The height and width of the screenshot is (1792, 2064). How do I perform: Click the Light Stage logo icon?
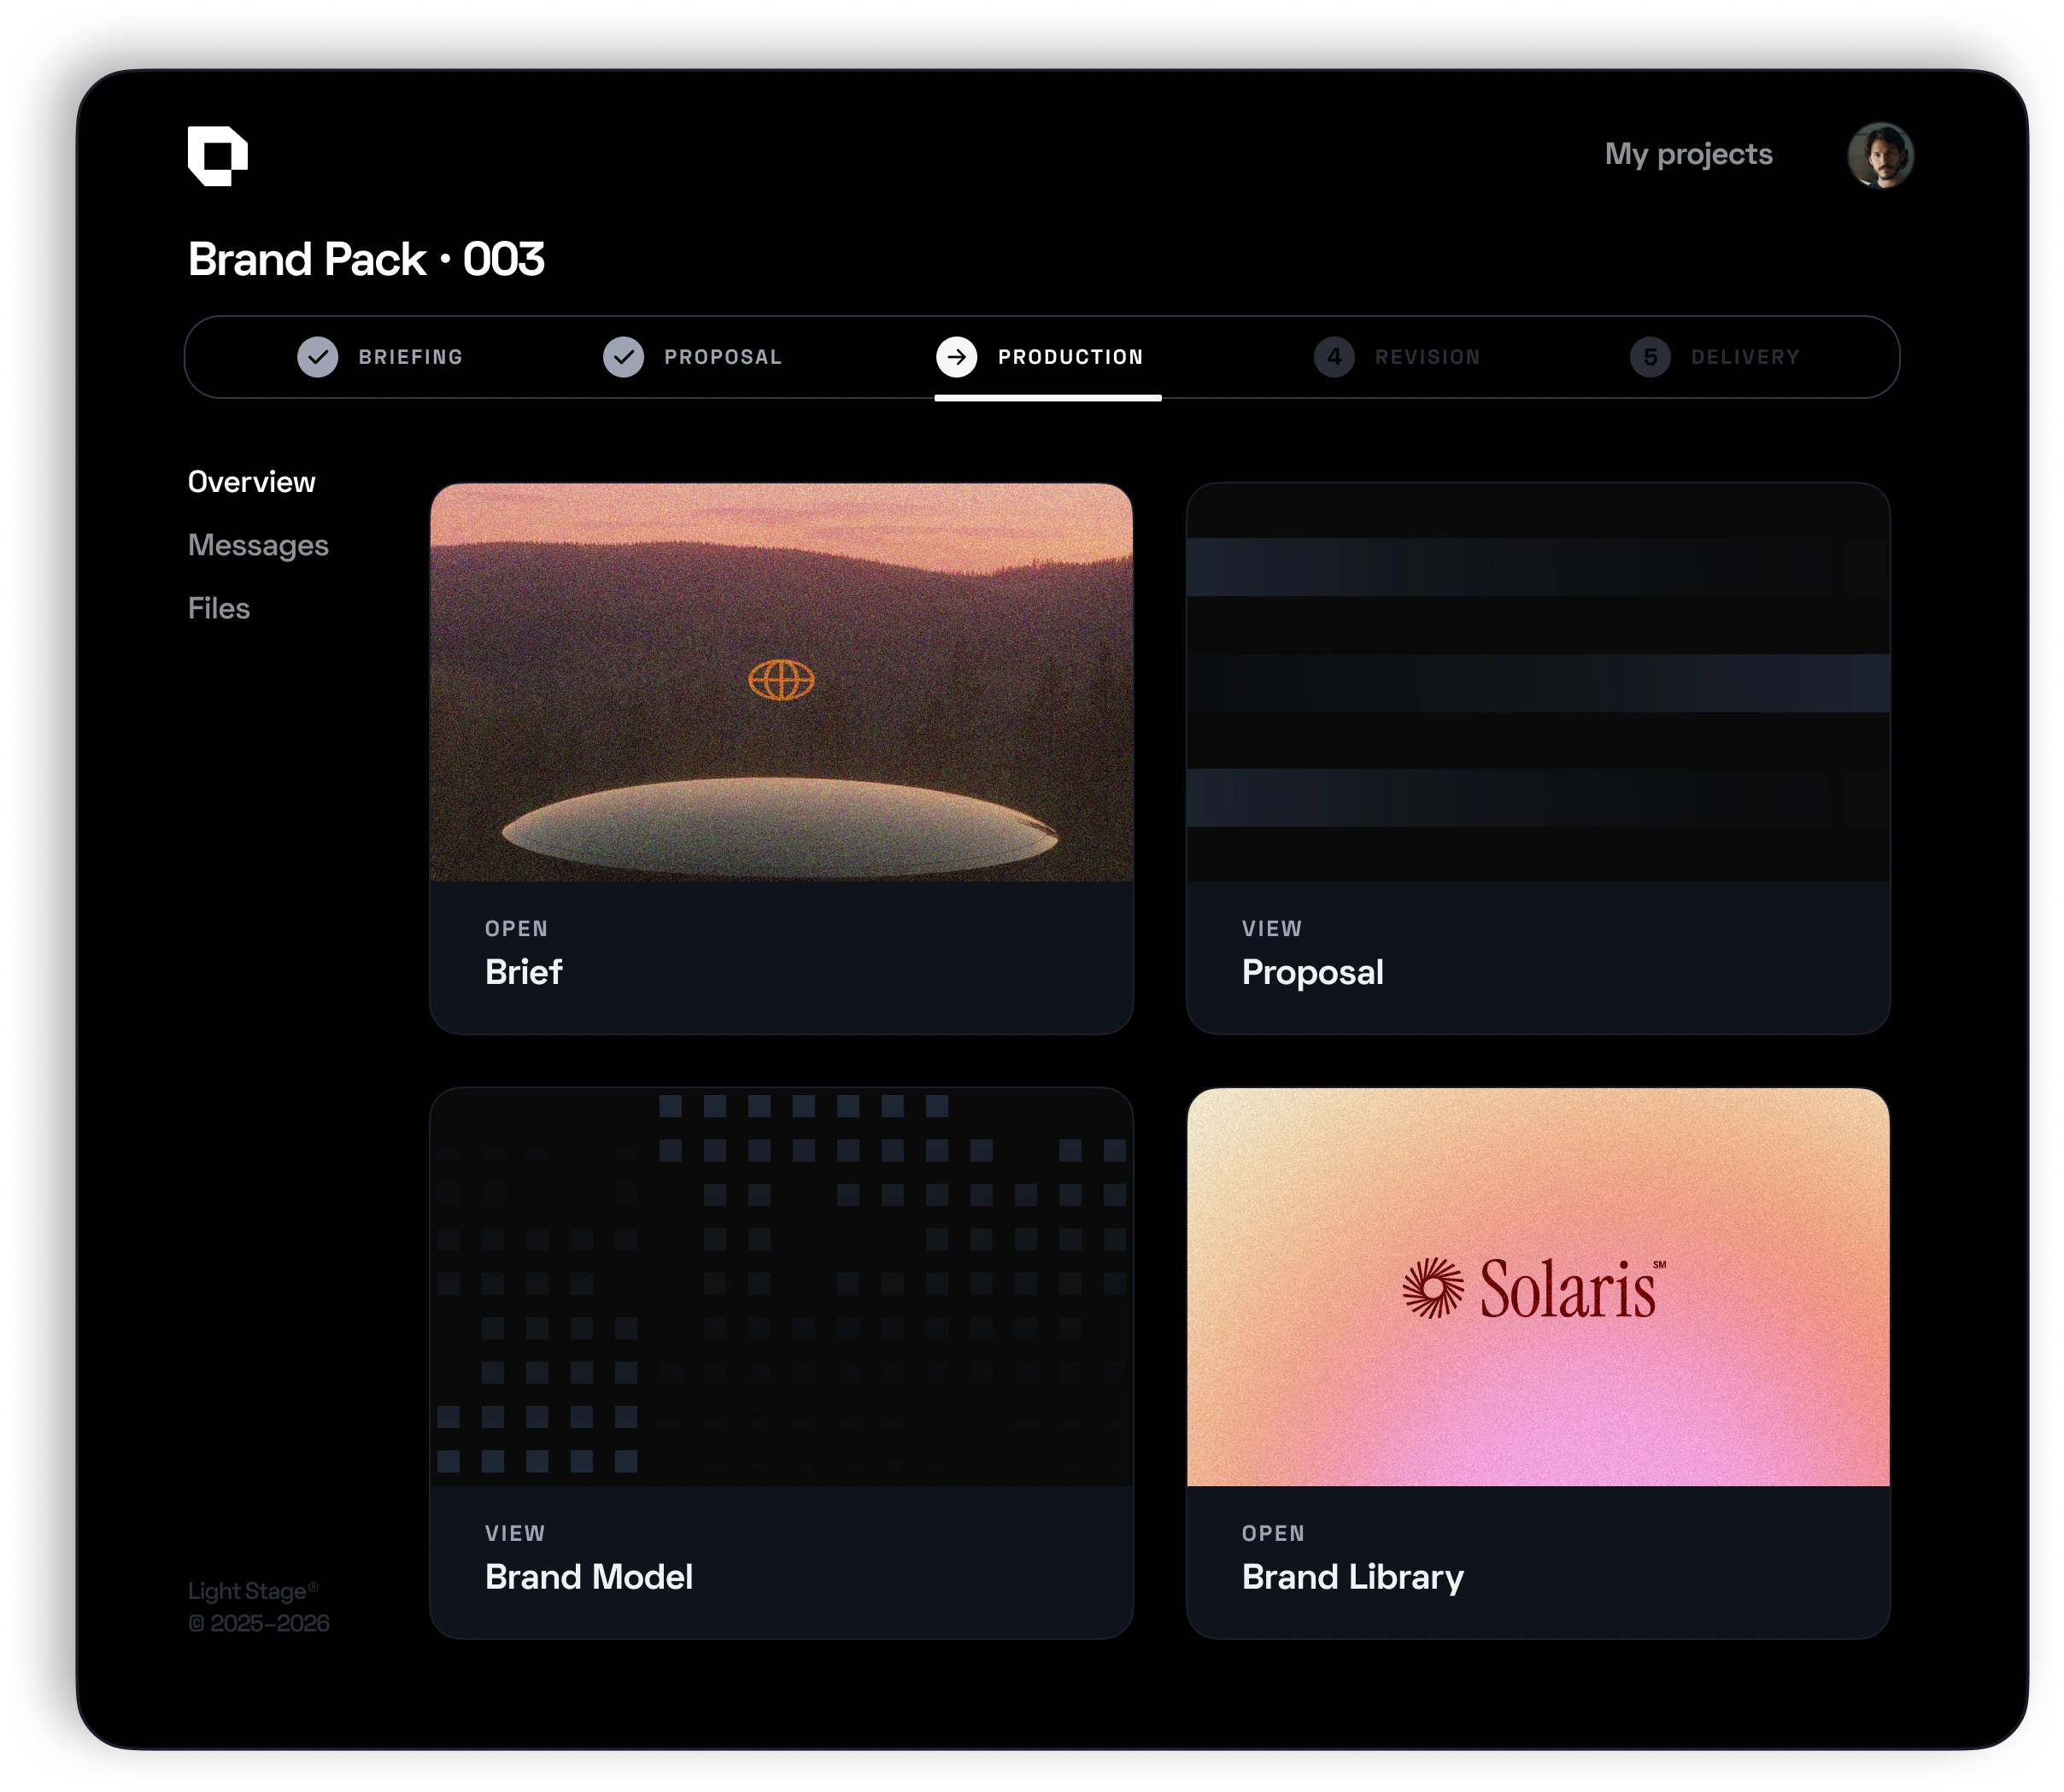tap(217, 156)
